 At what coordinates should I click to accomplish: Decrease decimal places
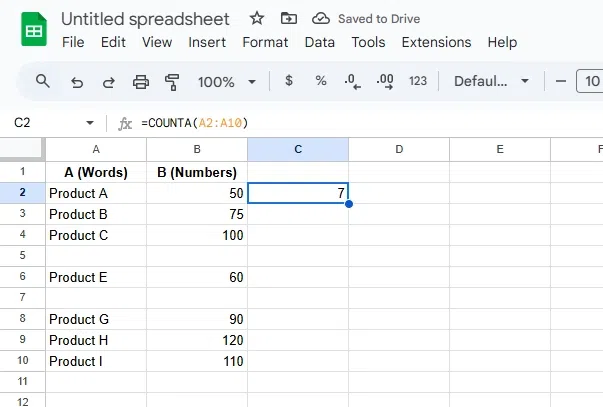[x=351, y=81]
